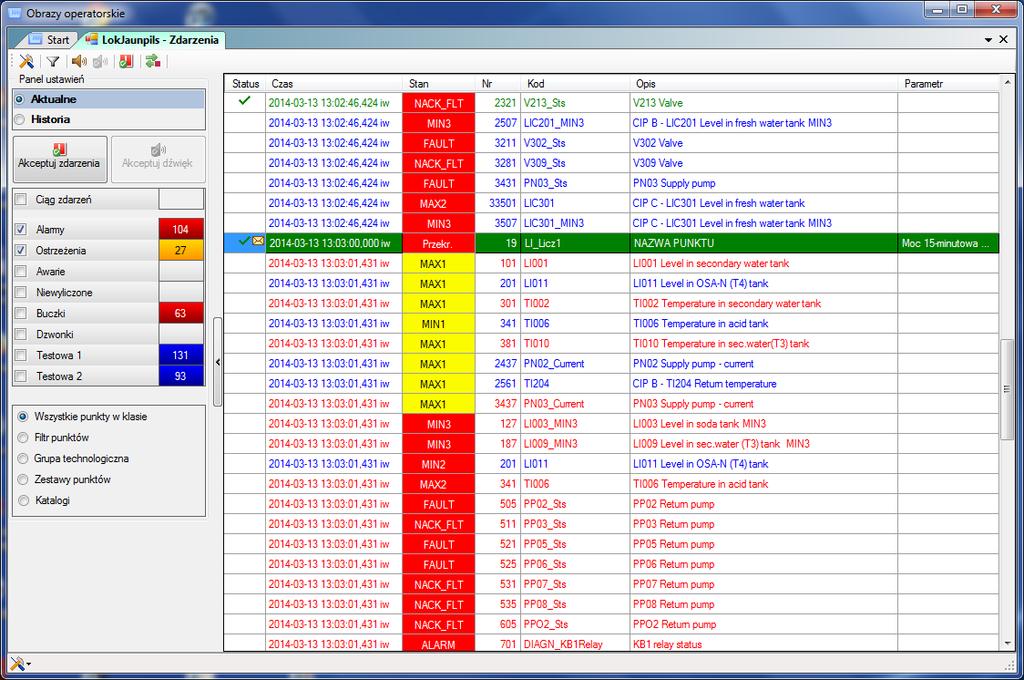Image resolution: width=1024 pixels, height=680 pixels.
Task: Click the vertical scrollbar thumb of events list
Action: (x=1008, y=388)
